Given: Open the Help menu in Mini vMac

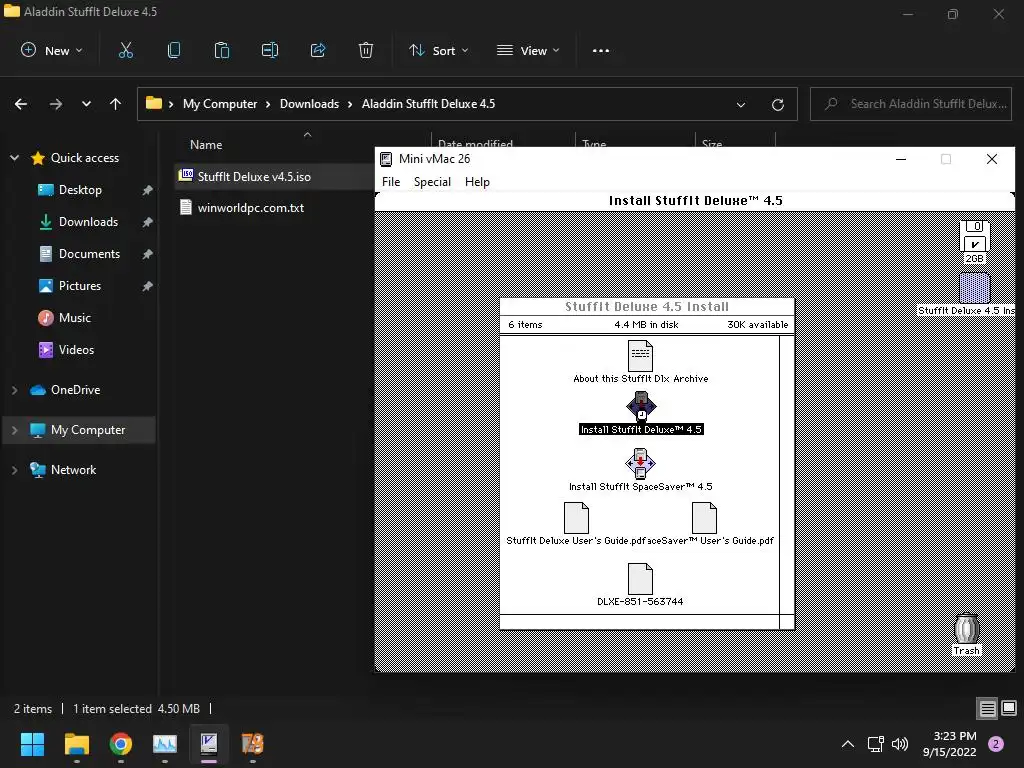Looking at the screenshot, I should [x=477, y=182].
